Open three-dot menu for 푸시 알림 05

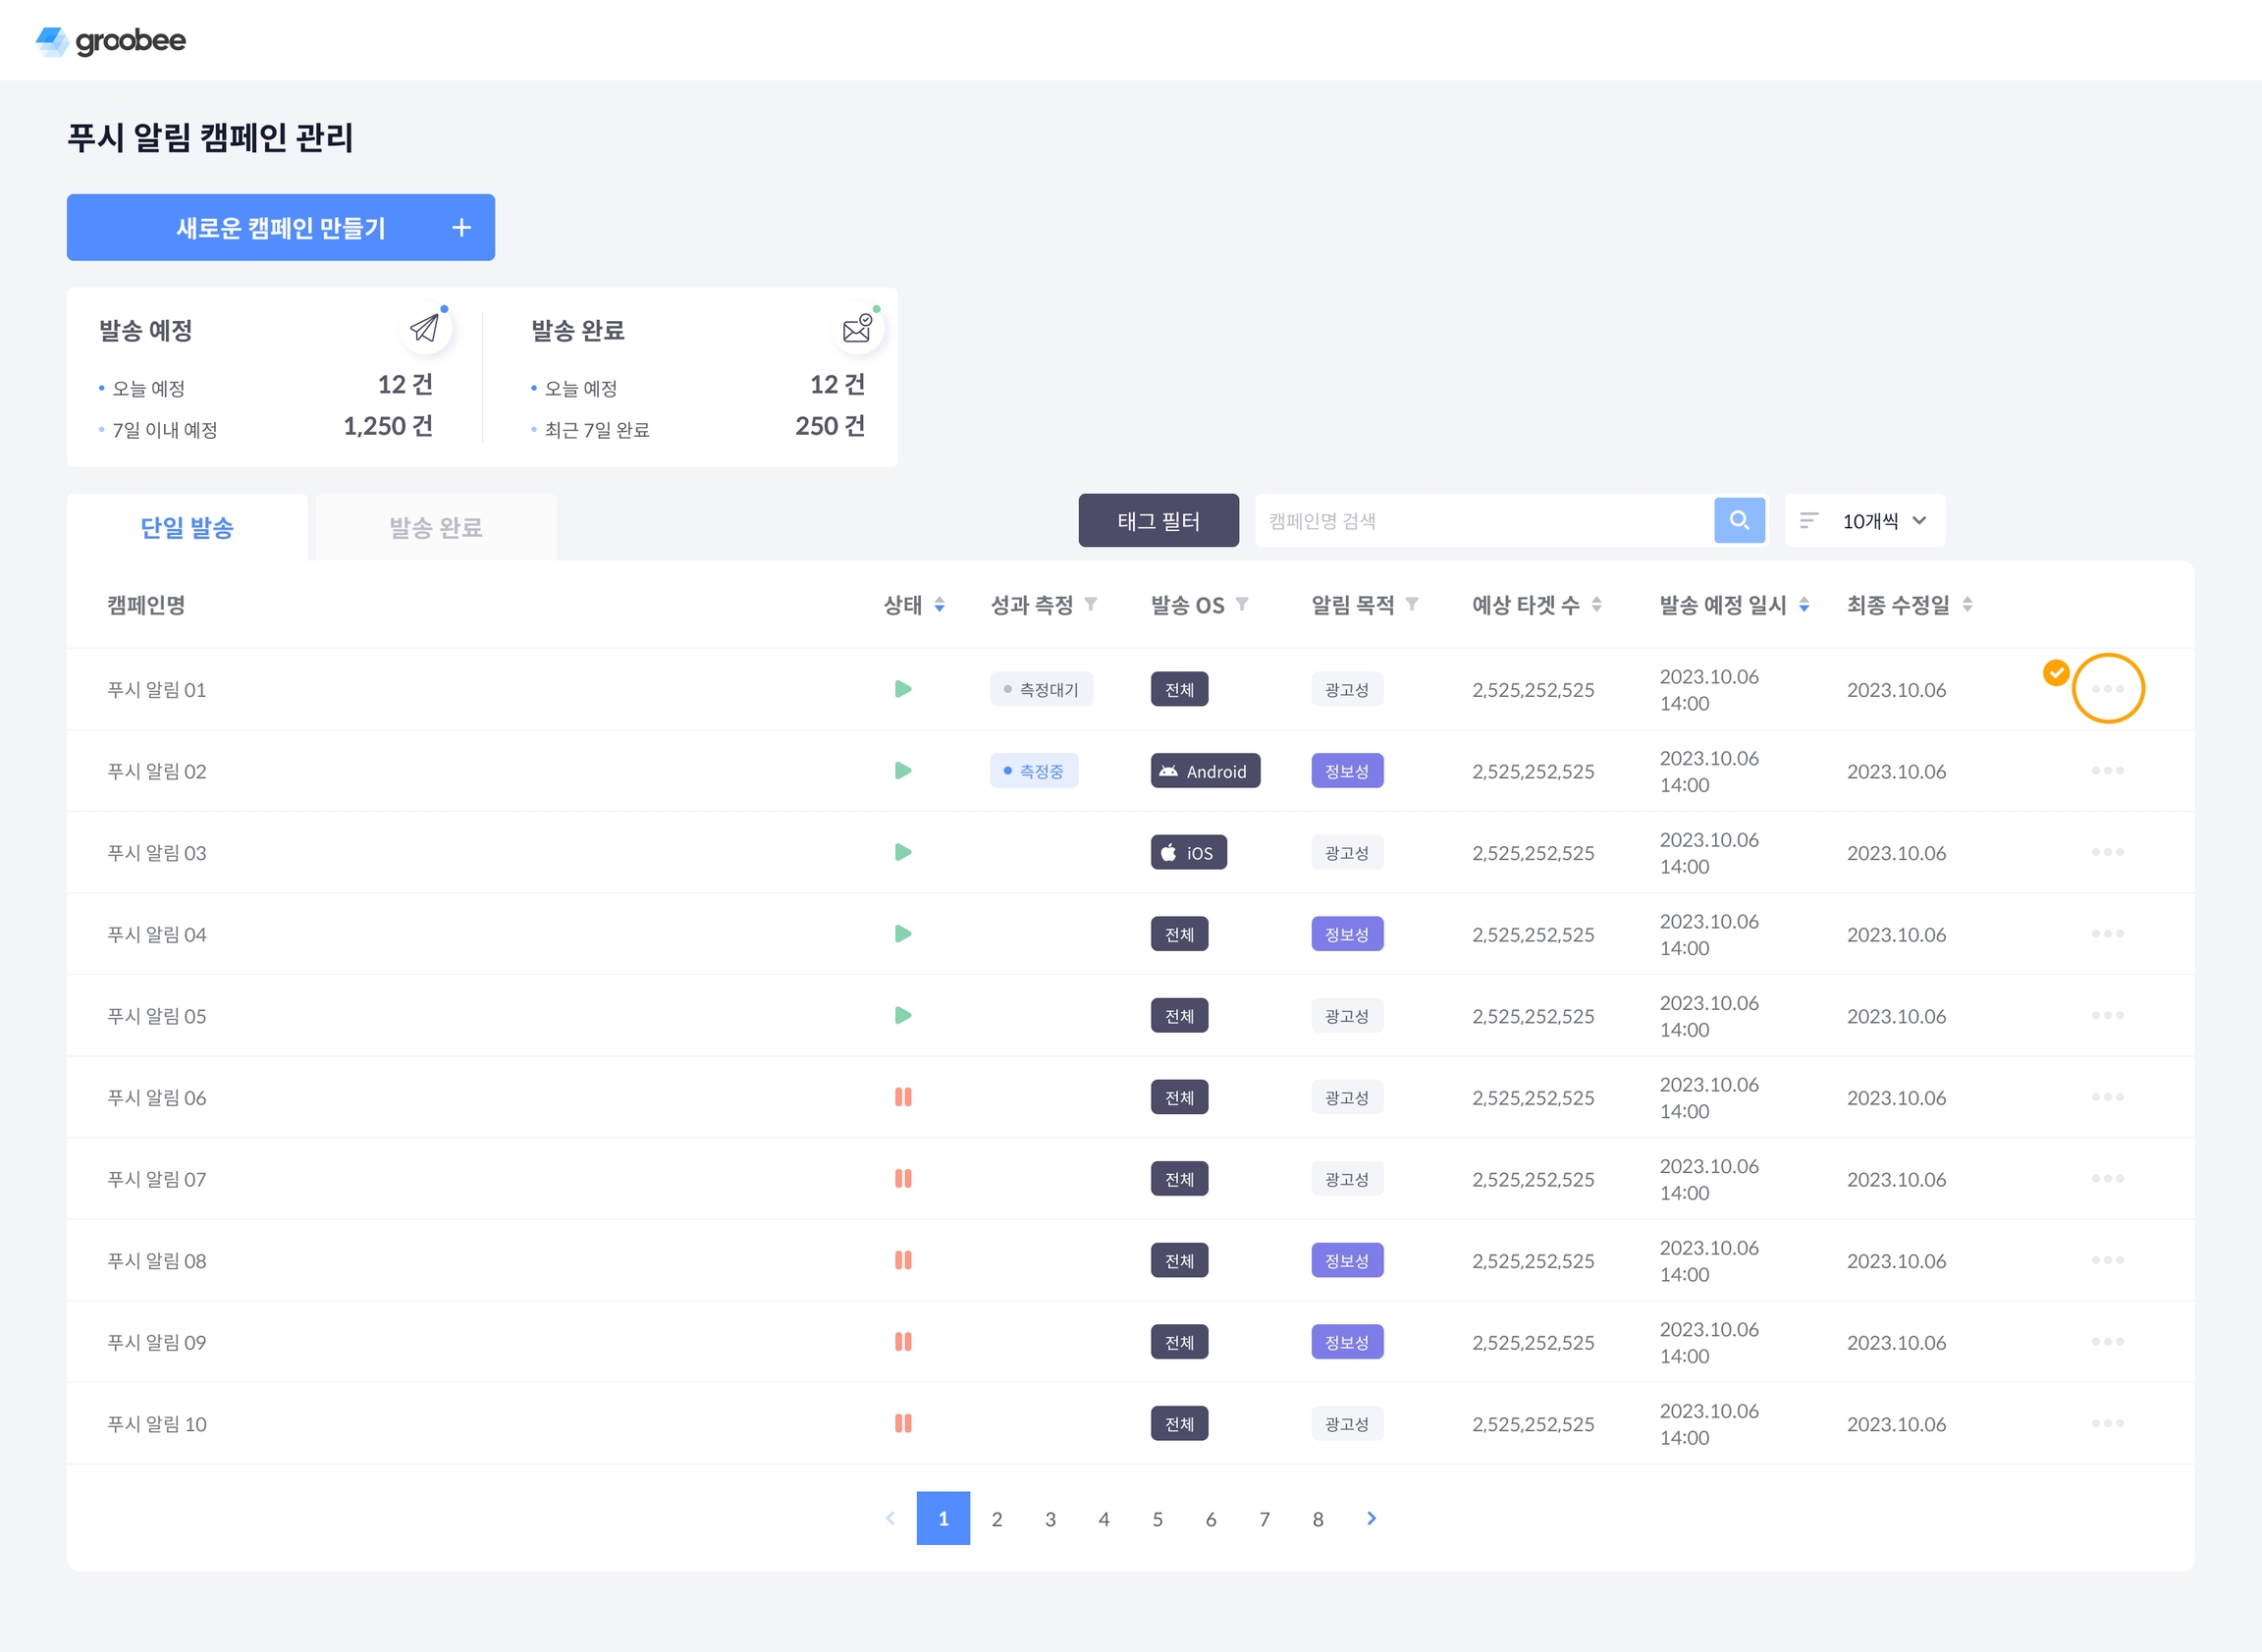(2107, 1015)
